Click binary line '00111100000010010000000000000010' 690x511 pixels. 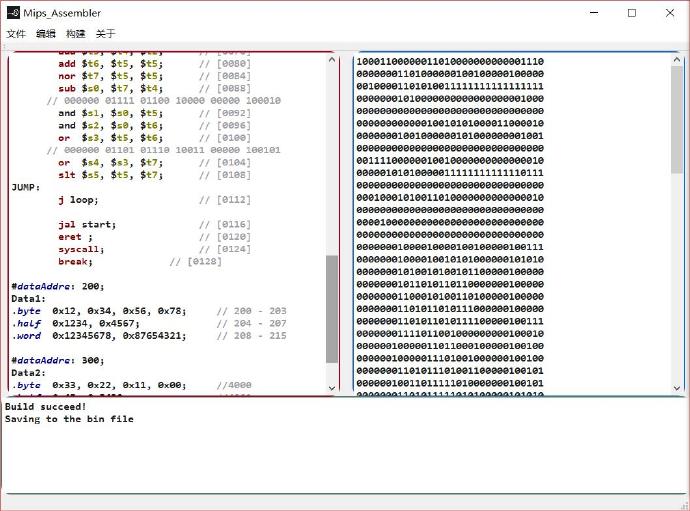coord(450,161)
